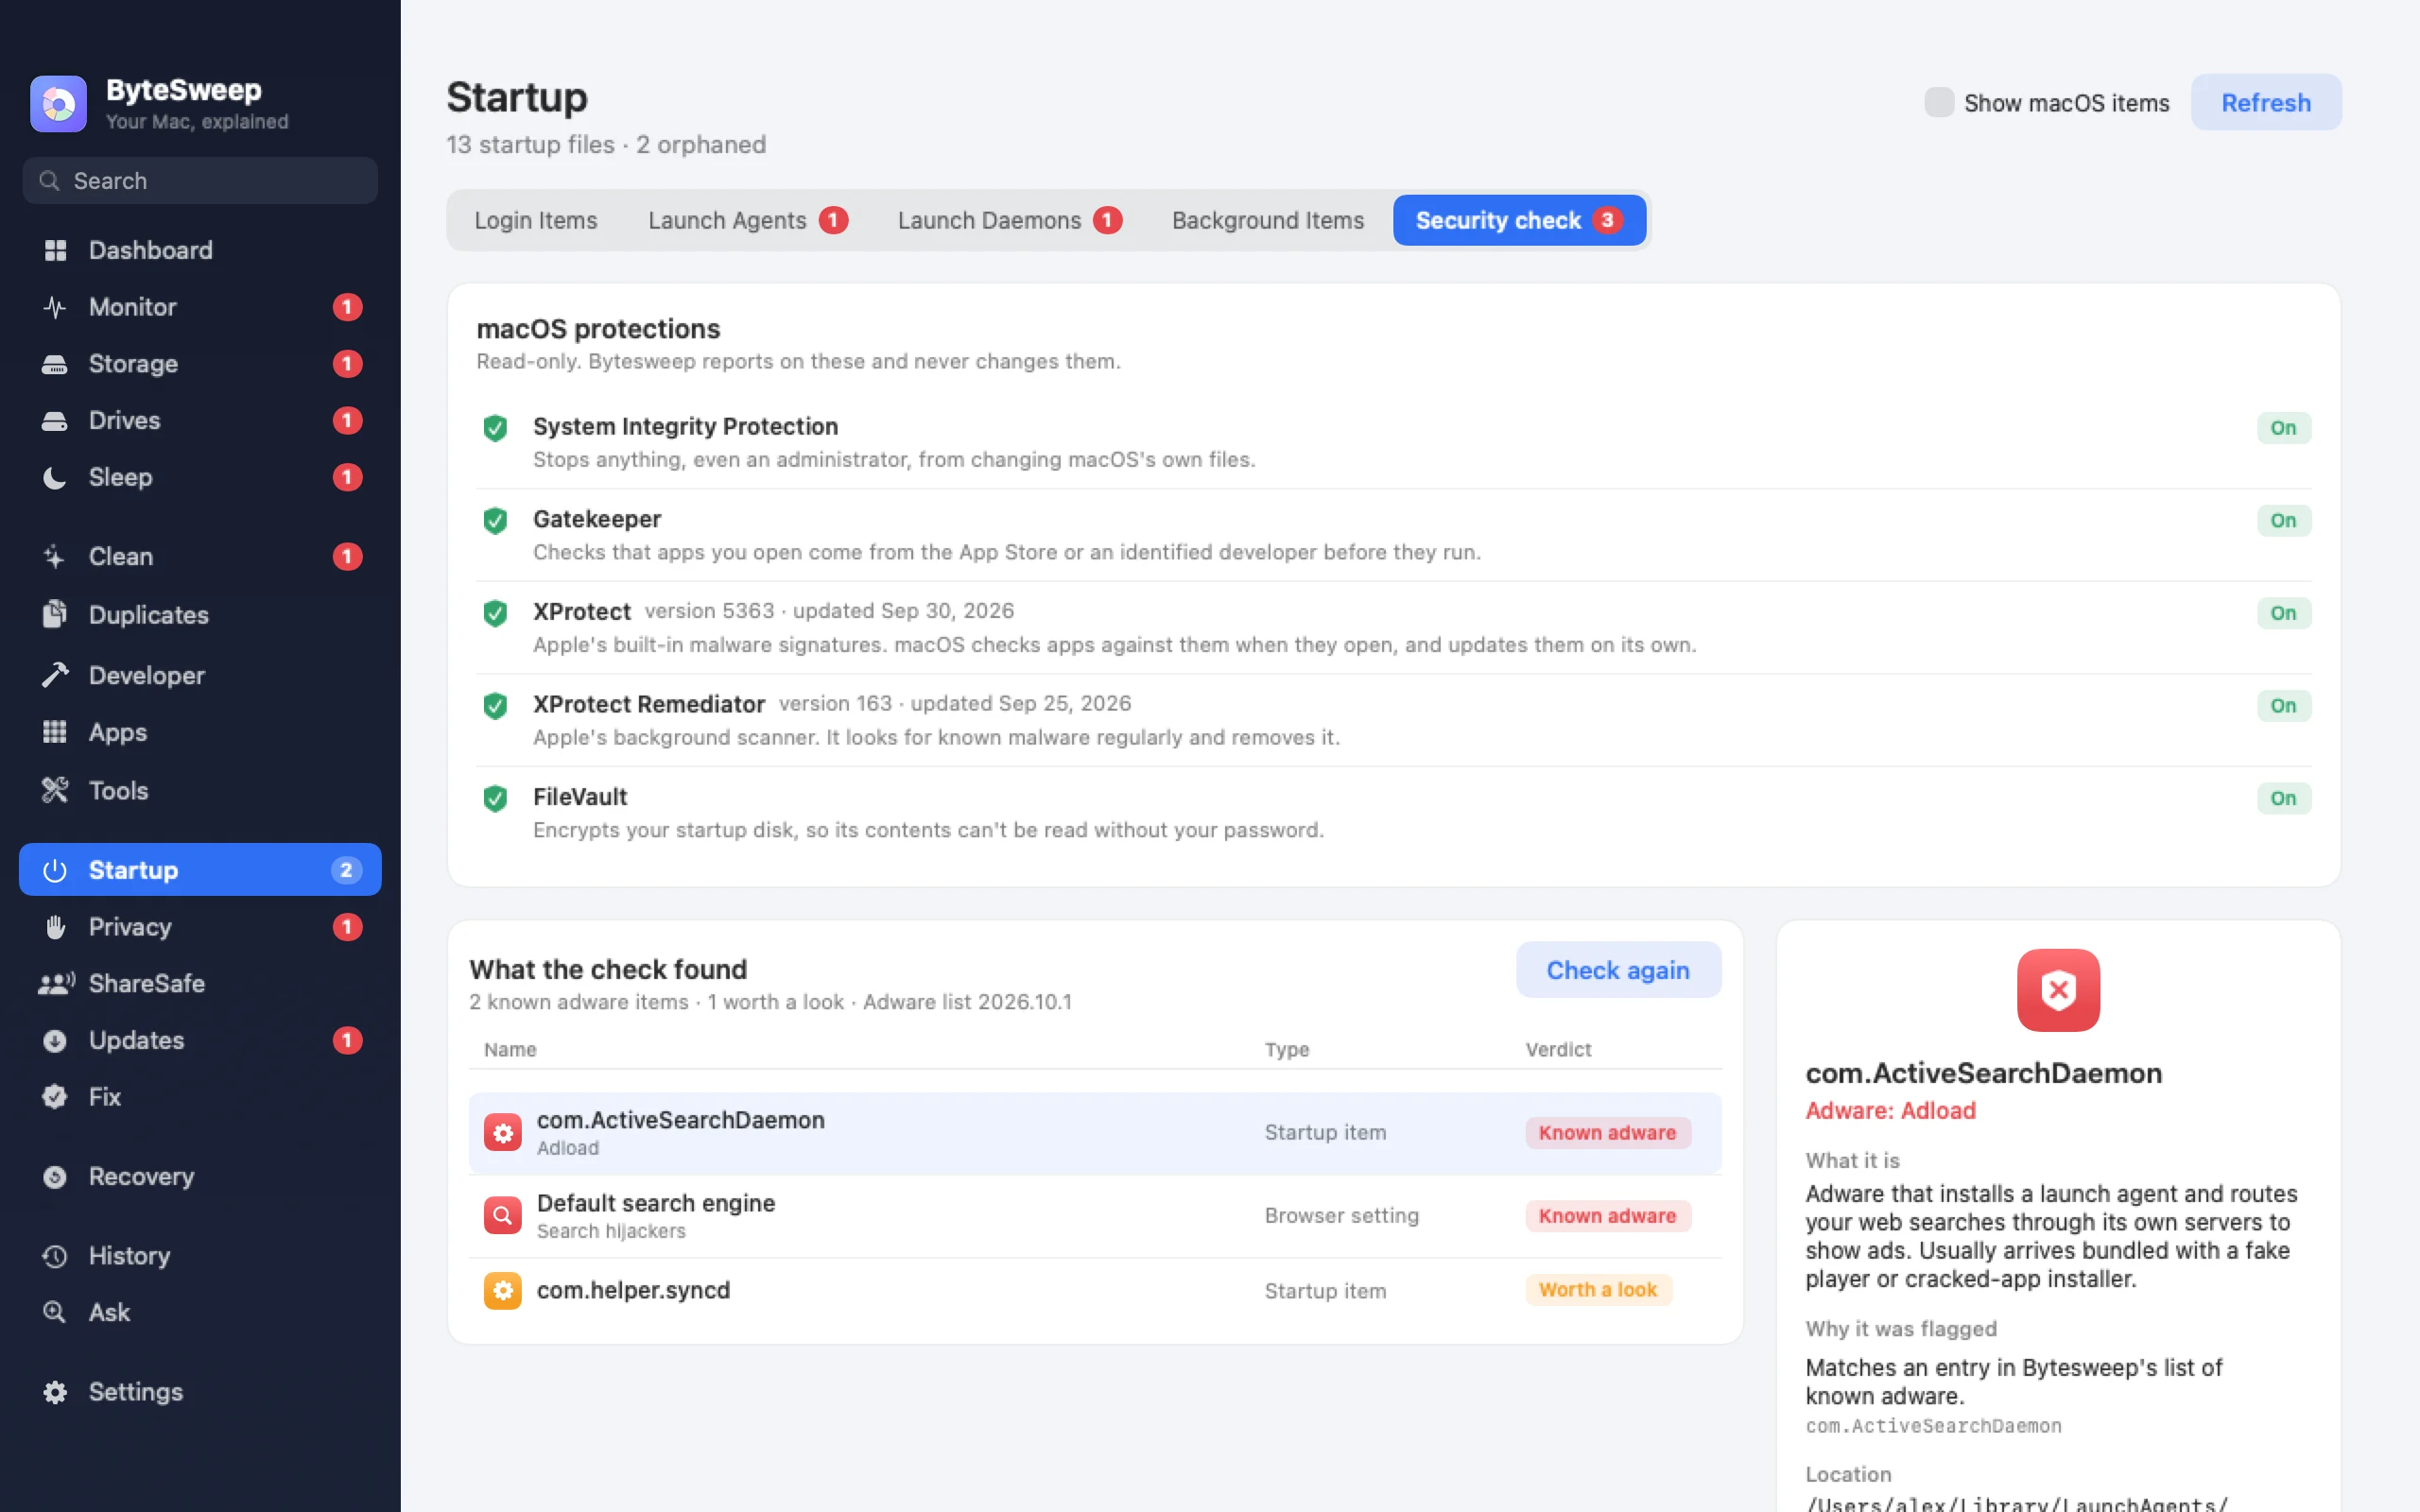Go to Storage in sidebar
2420x1512 pixels.
[x=200, y=364]
